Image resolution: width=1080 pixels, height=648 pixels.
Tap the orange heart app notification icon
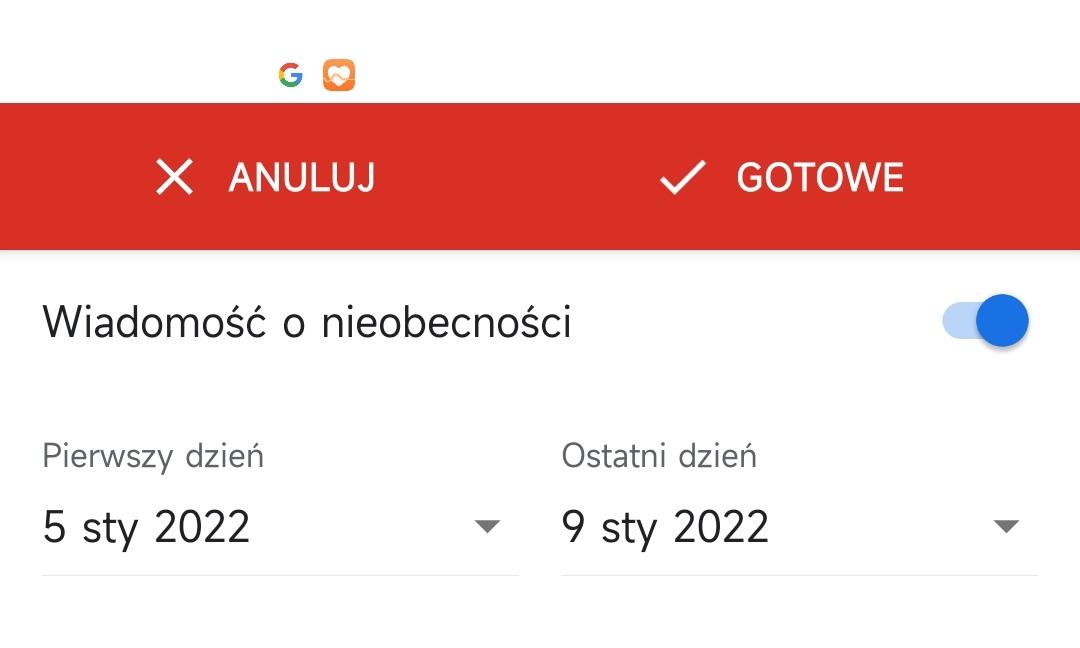click(339, 75)
